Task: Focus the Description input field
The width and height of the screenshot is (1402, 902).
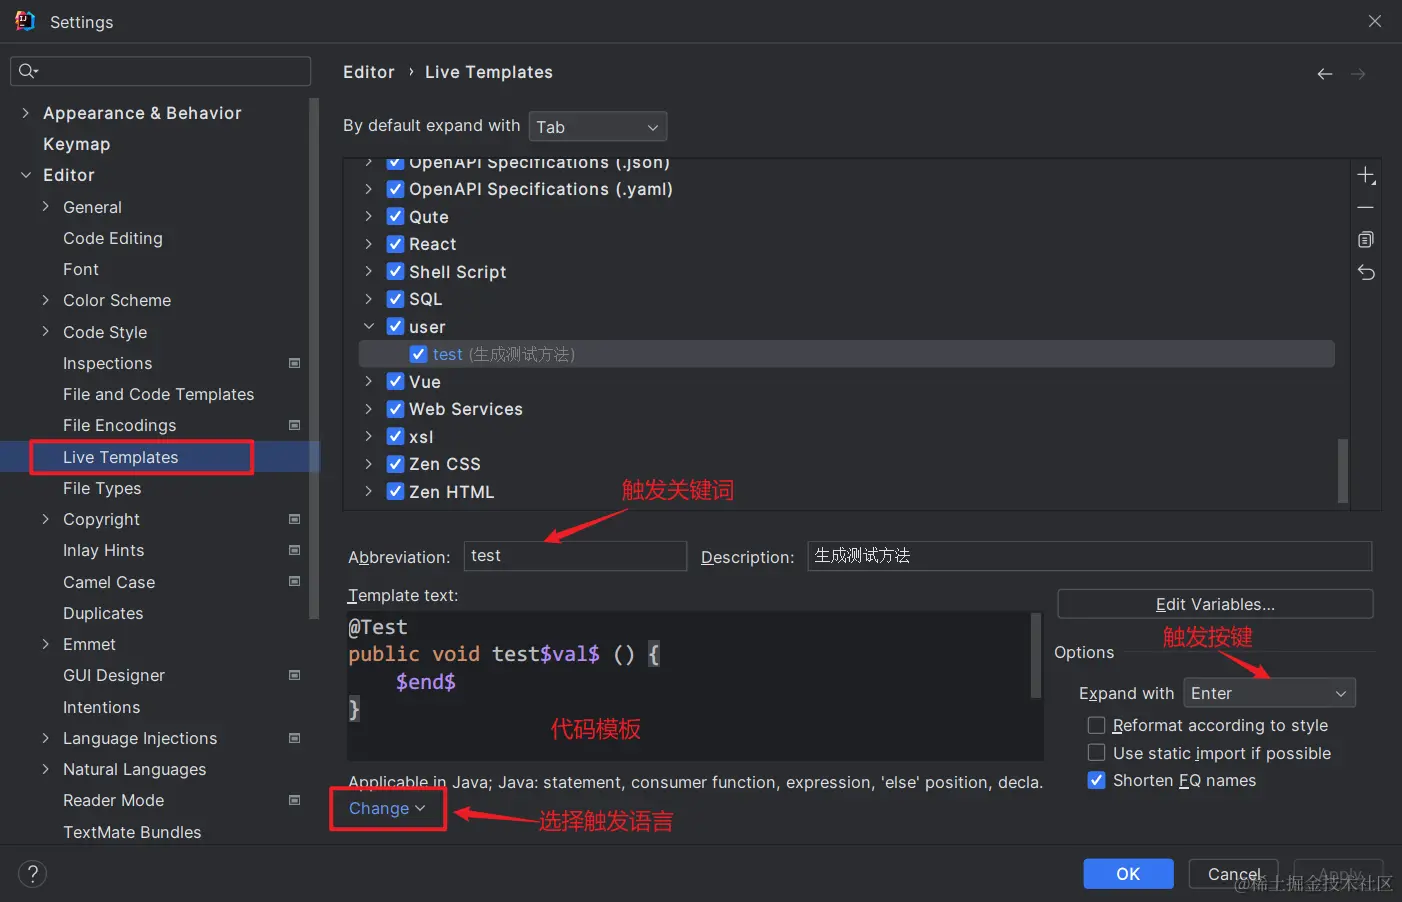Action: tap(1090, 556)
